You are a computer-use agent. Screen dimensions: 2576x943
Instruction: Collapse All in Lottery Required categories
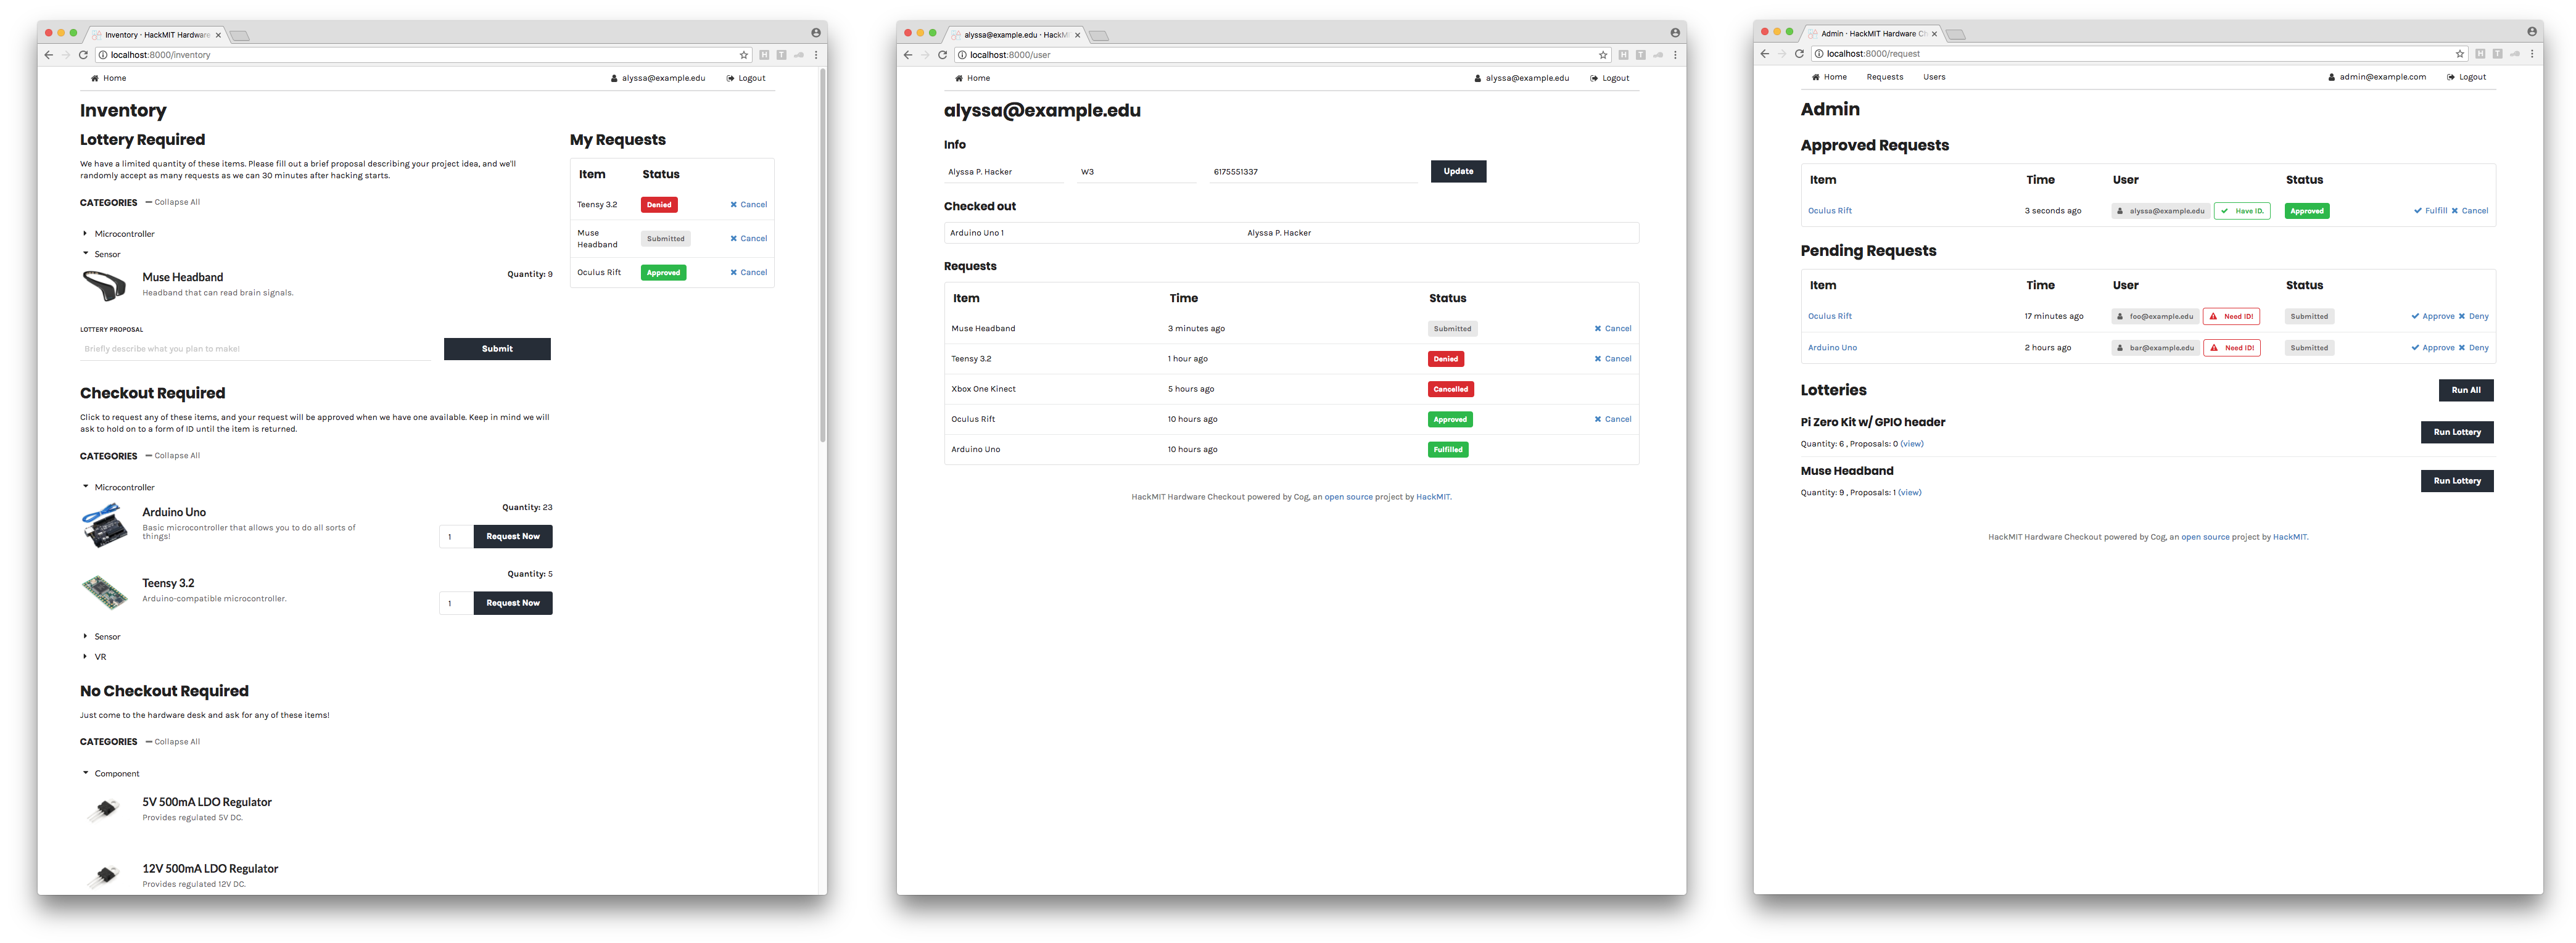coord(173,202)
